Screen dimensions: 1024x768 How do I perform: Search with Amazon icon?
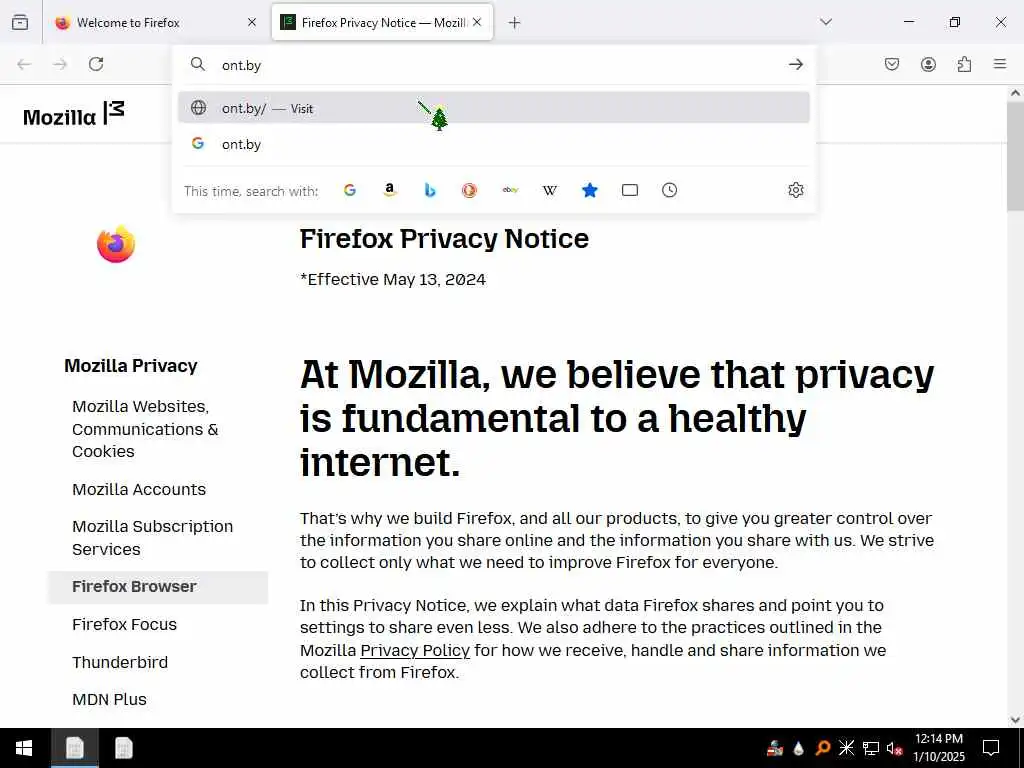pyautogui.click(x=390, y=190)
